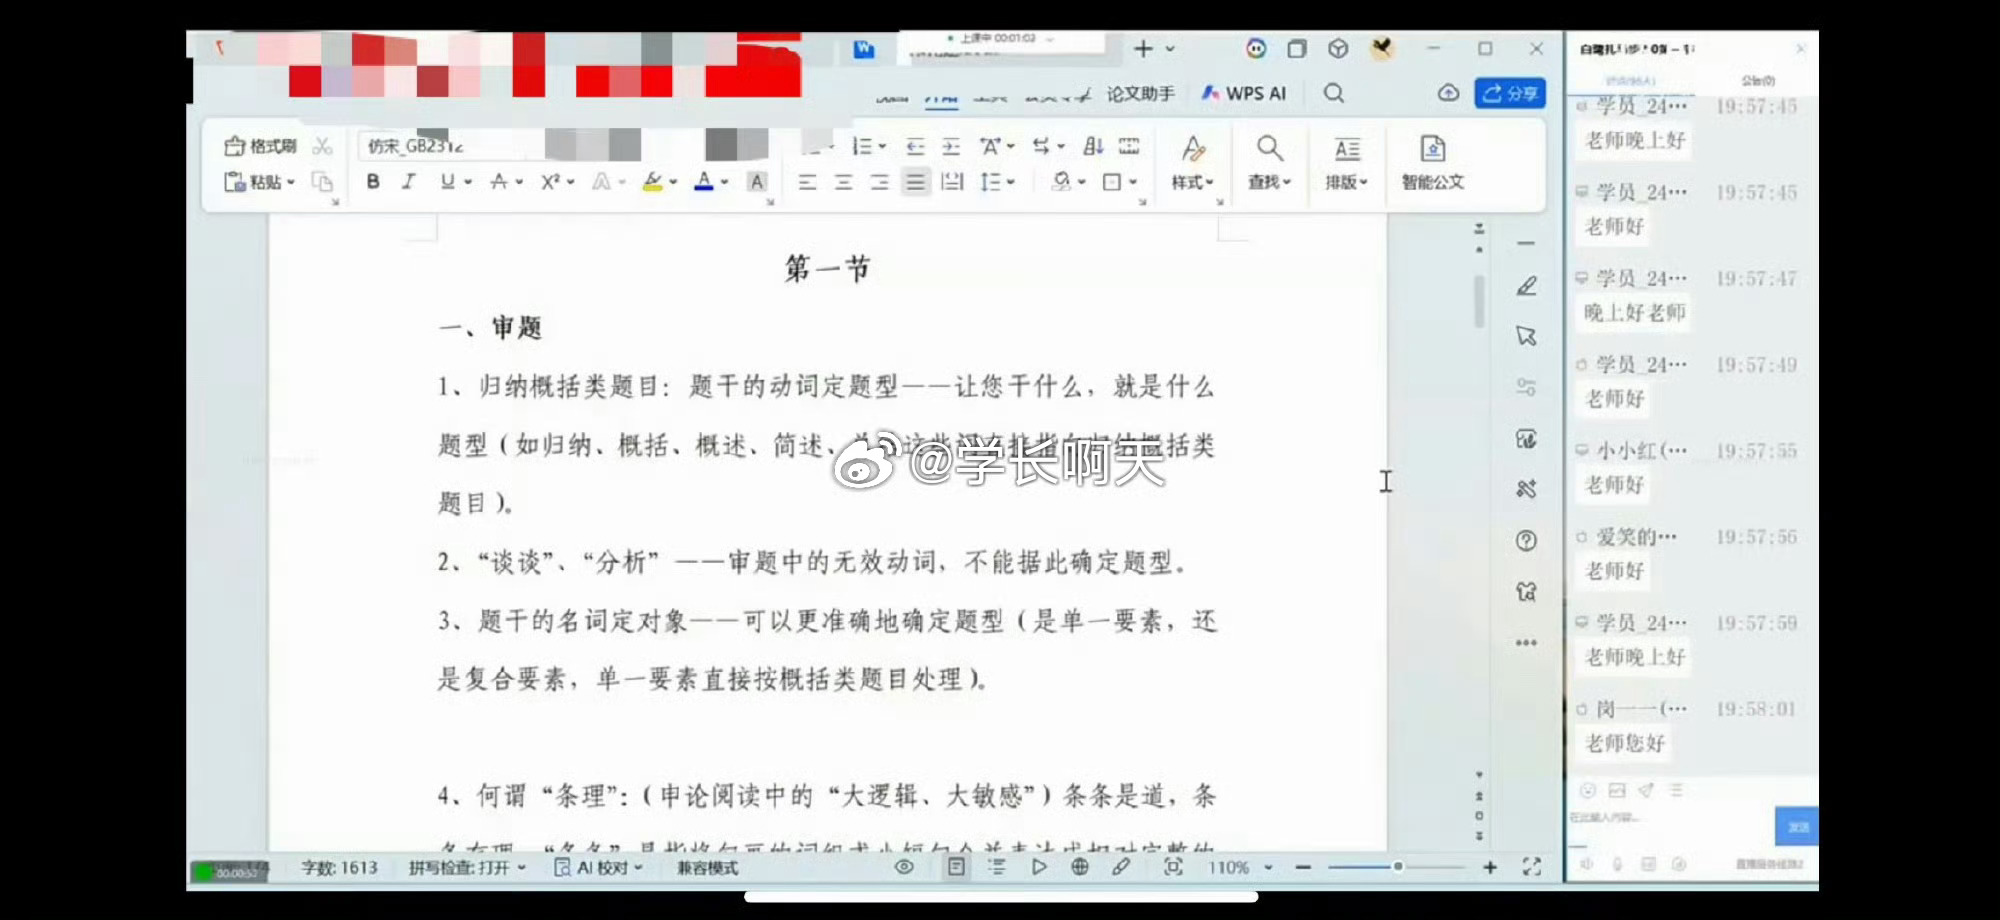Viewport: 2000px width, 920px height.
Task: Toggle eye protection mode icon
Action: point(904,867)
